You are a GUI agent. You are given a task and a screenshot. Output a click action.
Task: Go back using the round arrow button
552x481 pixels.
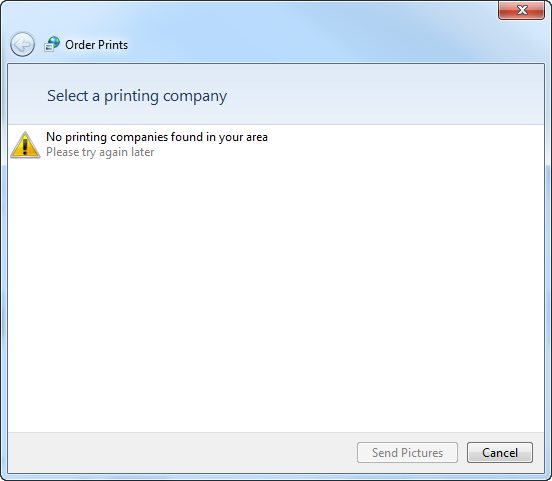(22, 44)
